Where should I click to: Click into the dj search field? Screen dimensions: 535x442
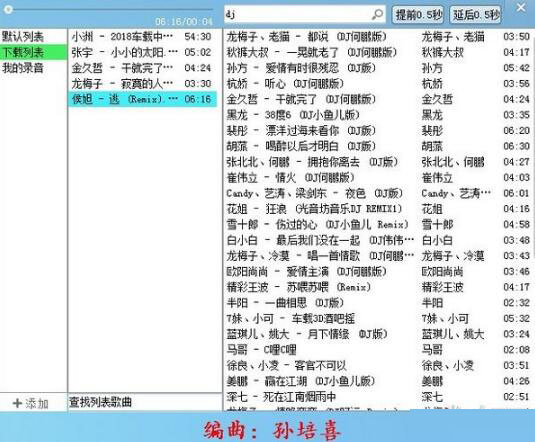click(x=298, y=14)
